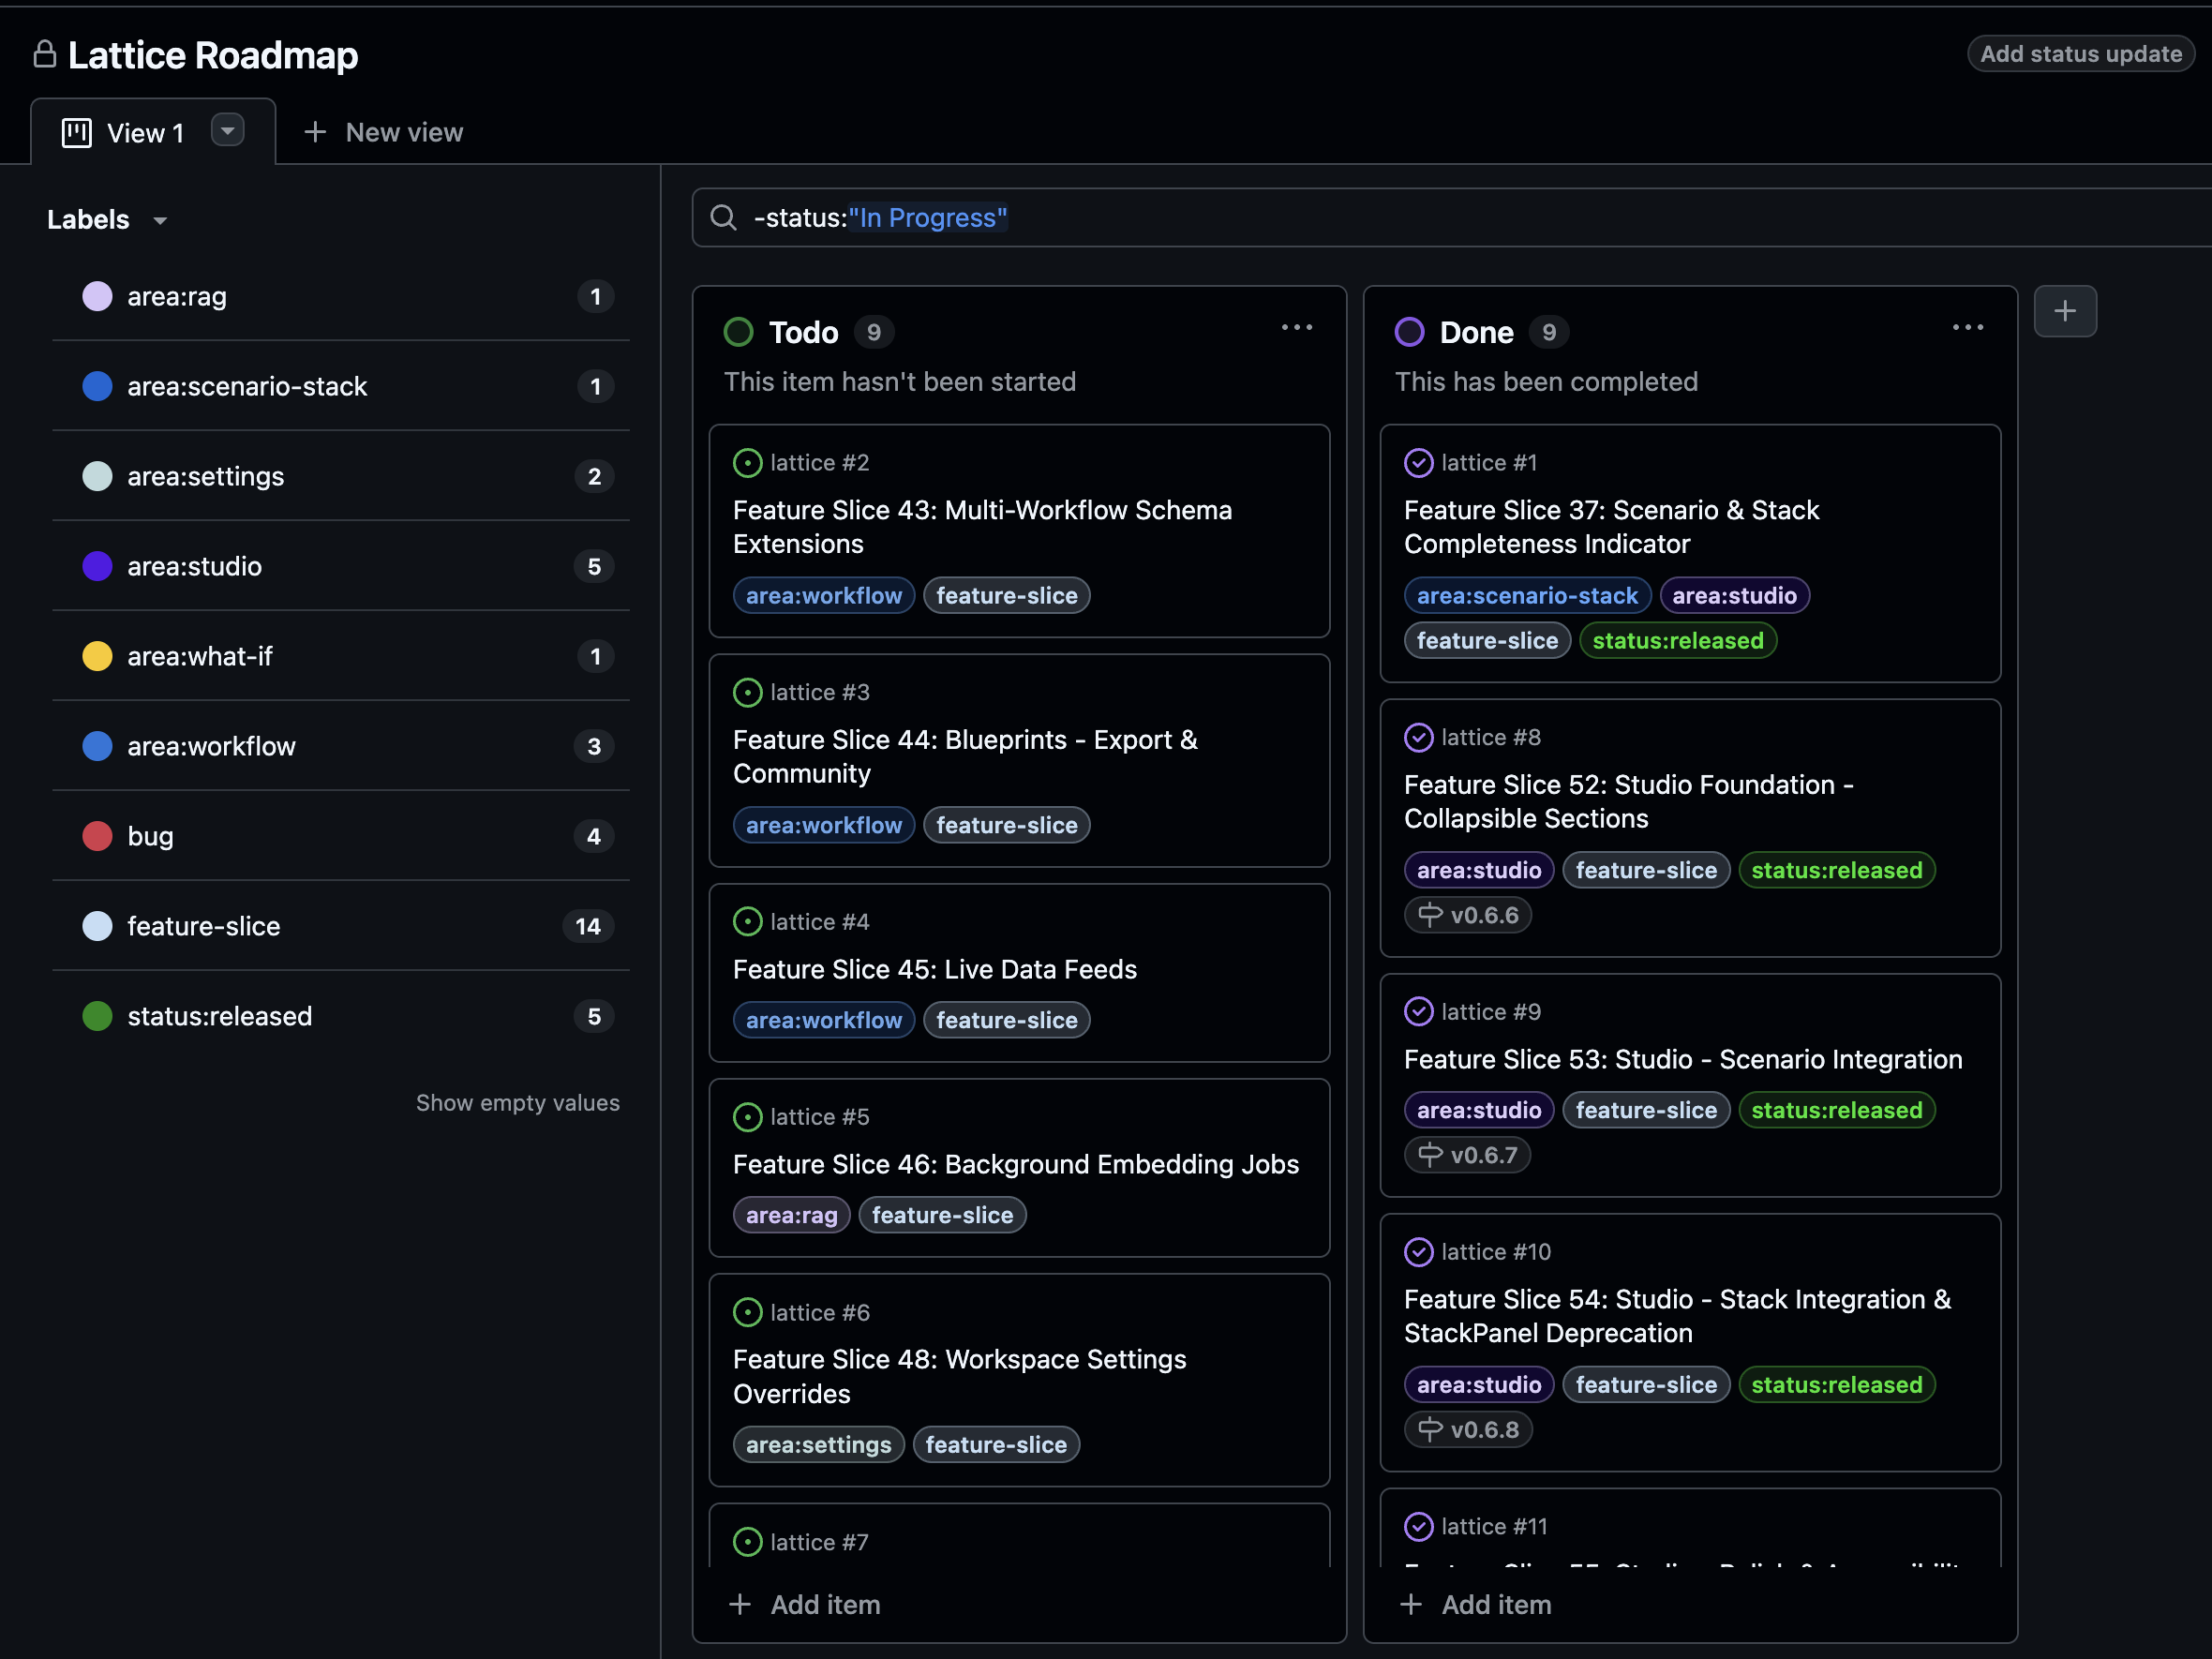Open the View 1 dropdown caret
Image resolution: width=2212 pixels, height=1659 pixels.
click(x=227, y=130)
